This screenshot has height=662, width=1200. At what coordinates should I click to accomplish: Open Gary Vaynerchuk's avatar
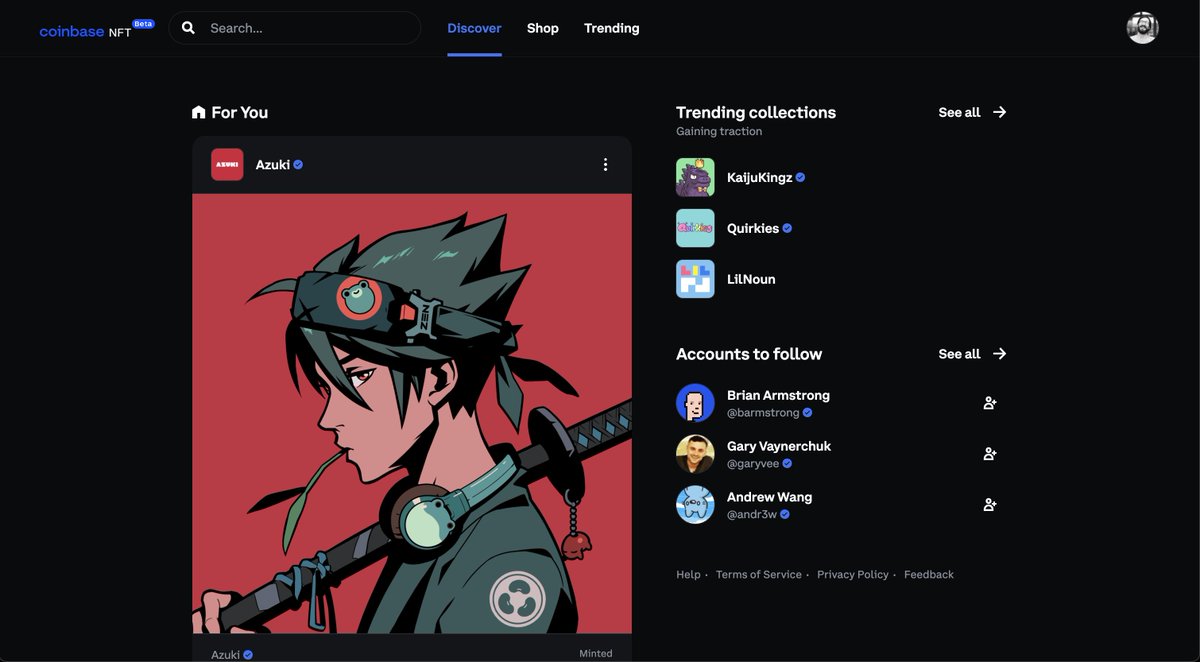point(695,454)
